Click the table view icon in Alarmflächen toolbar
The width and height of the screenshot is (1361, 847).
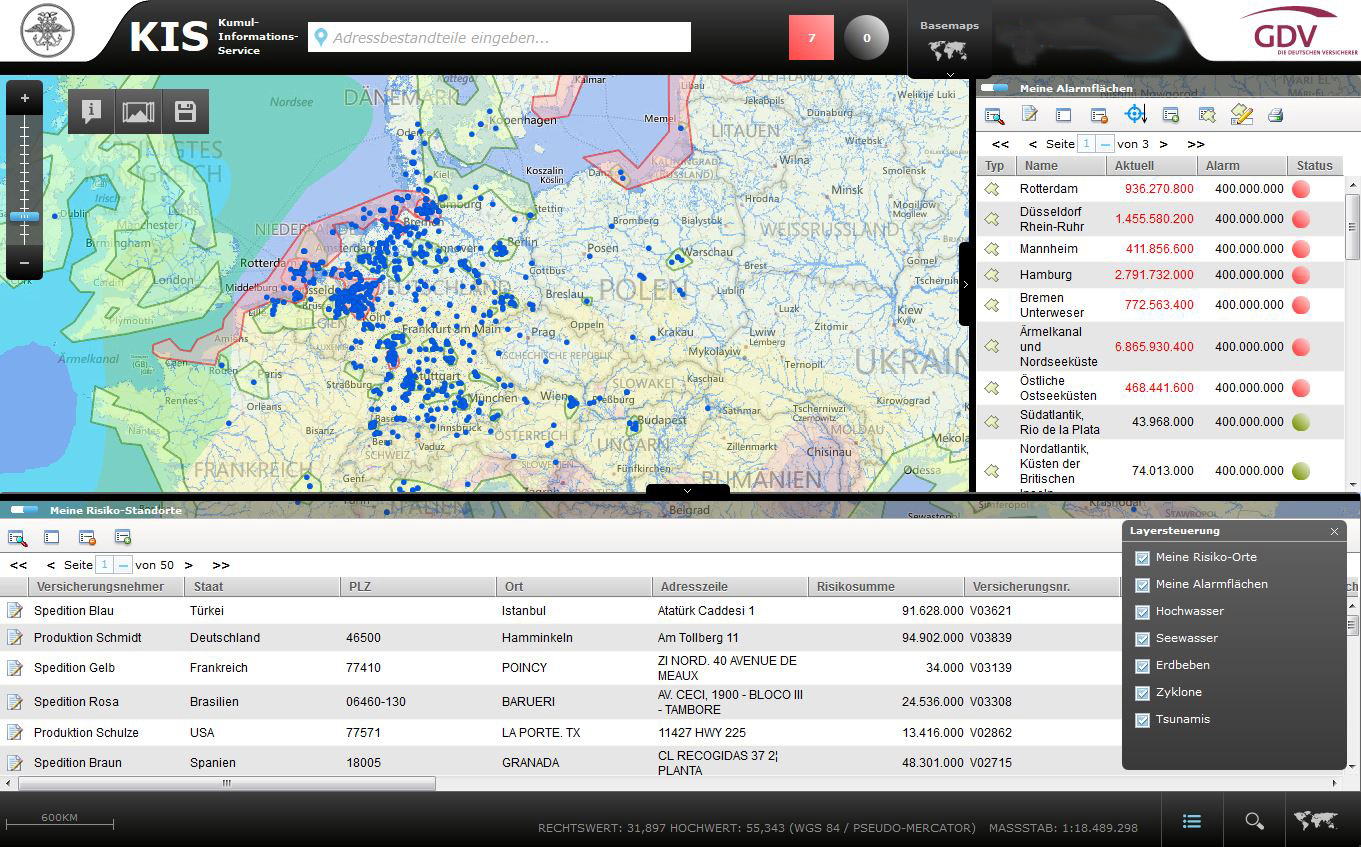[1064, 115]
